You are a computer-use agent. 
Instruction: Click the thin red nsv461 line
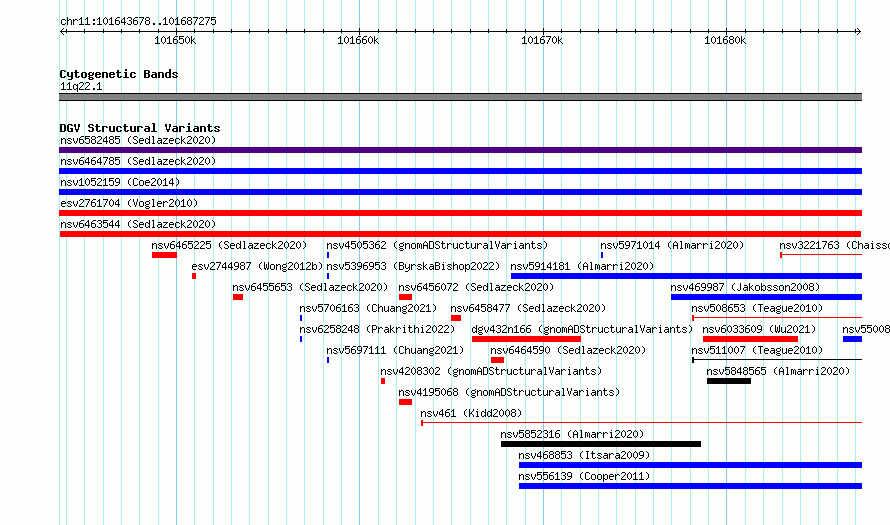click(x=641, y=422)
